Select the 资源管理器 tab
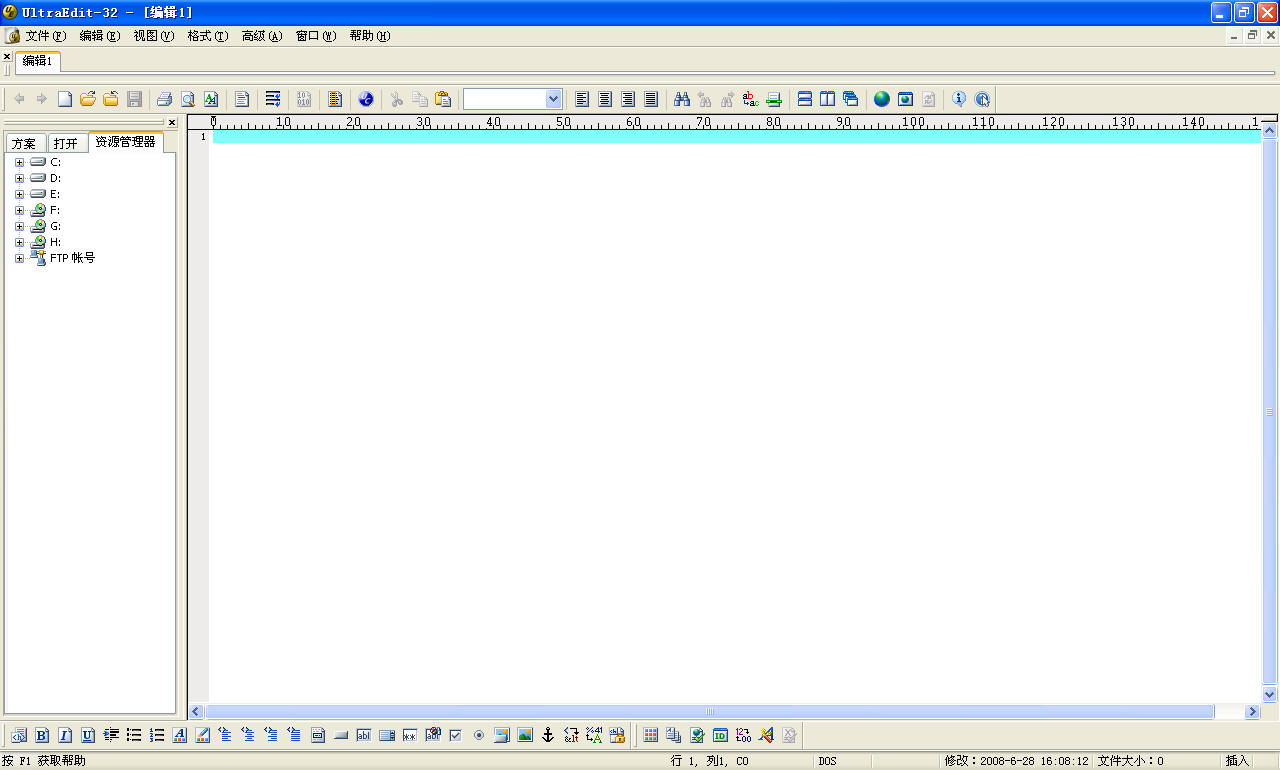Viewport: 1280px width, 770px height. (126, 142)
